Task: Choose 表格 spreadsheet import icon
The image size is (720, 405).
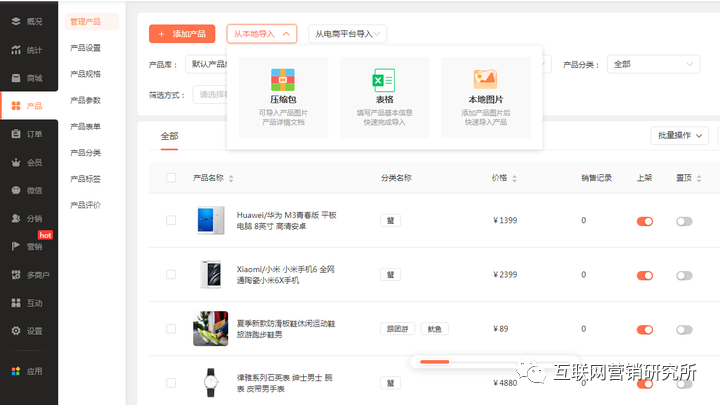Action: 384,80
